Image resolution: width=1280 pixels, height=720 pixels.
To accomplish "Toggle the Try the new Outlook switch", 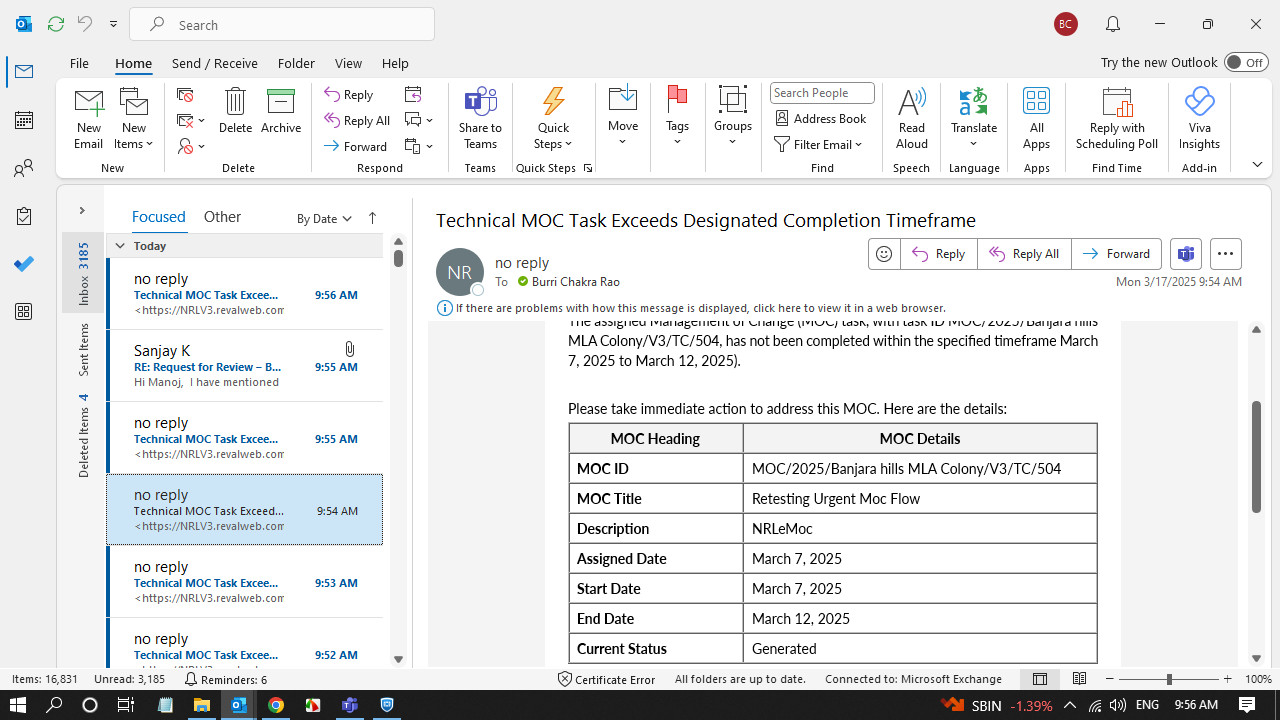I will [1246, 62].
